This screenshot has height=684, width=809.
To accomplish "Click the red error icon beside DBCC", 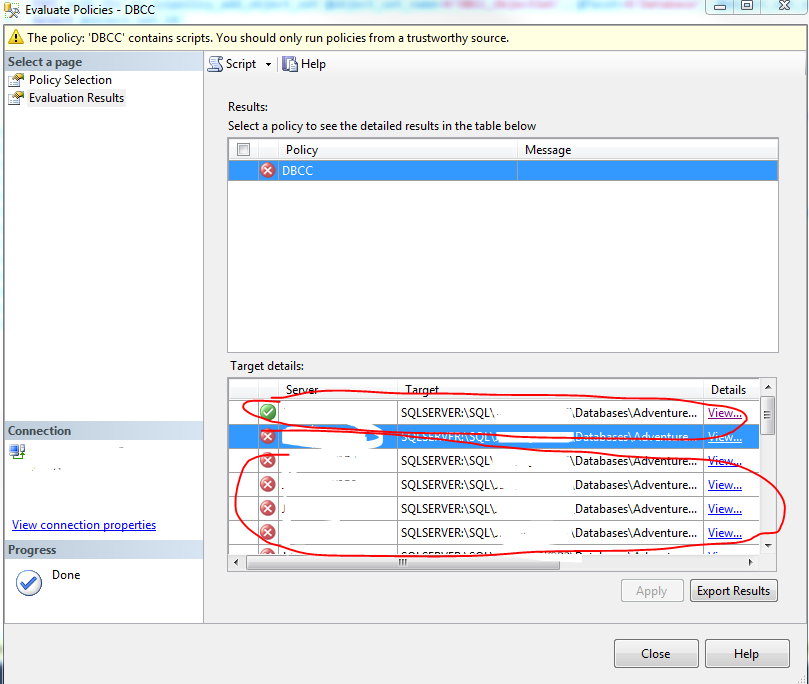I will 267,171.
